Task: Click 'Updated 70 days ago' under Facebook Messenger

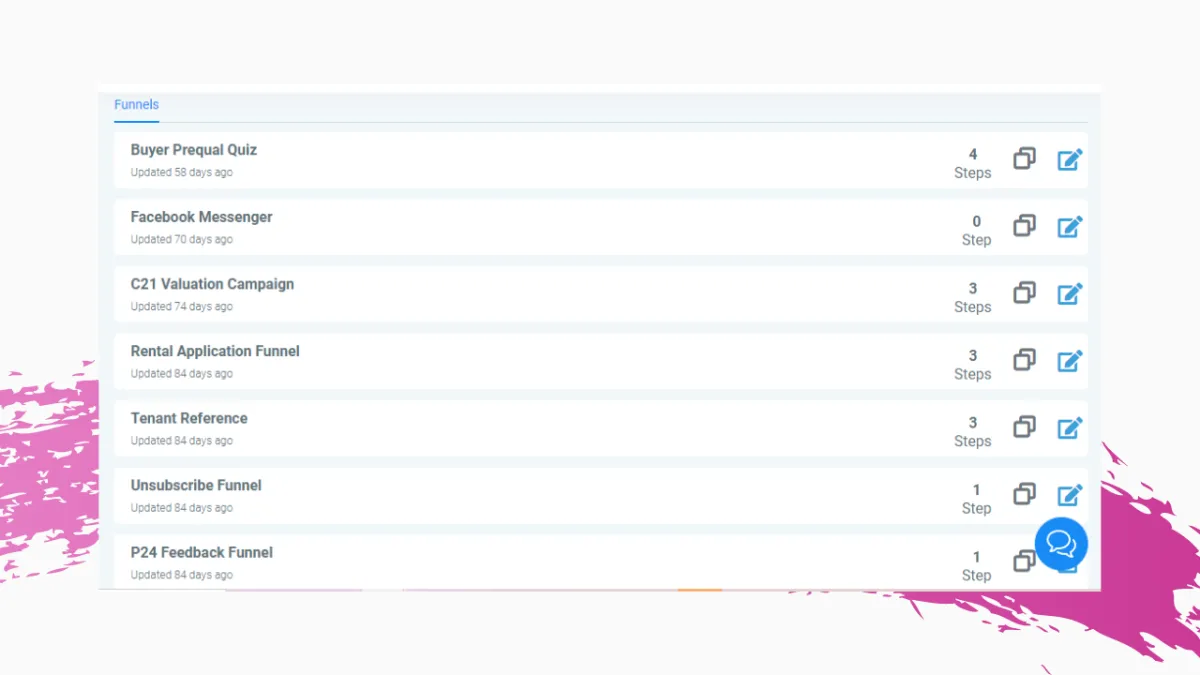Action: (181, 239)
